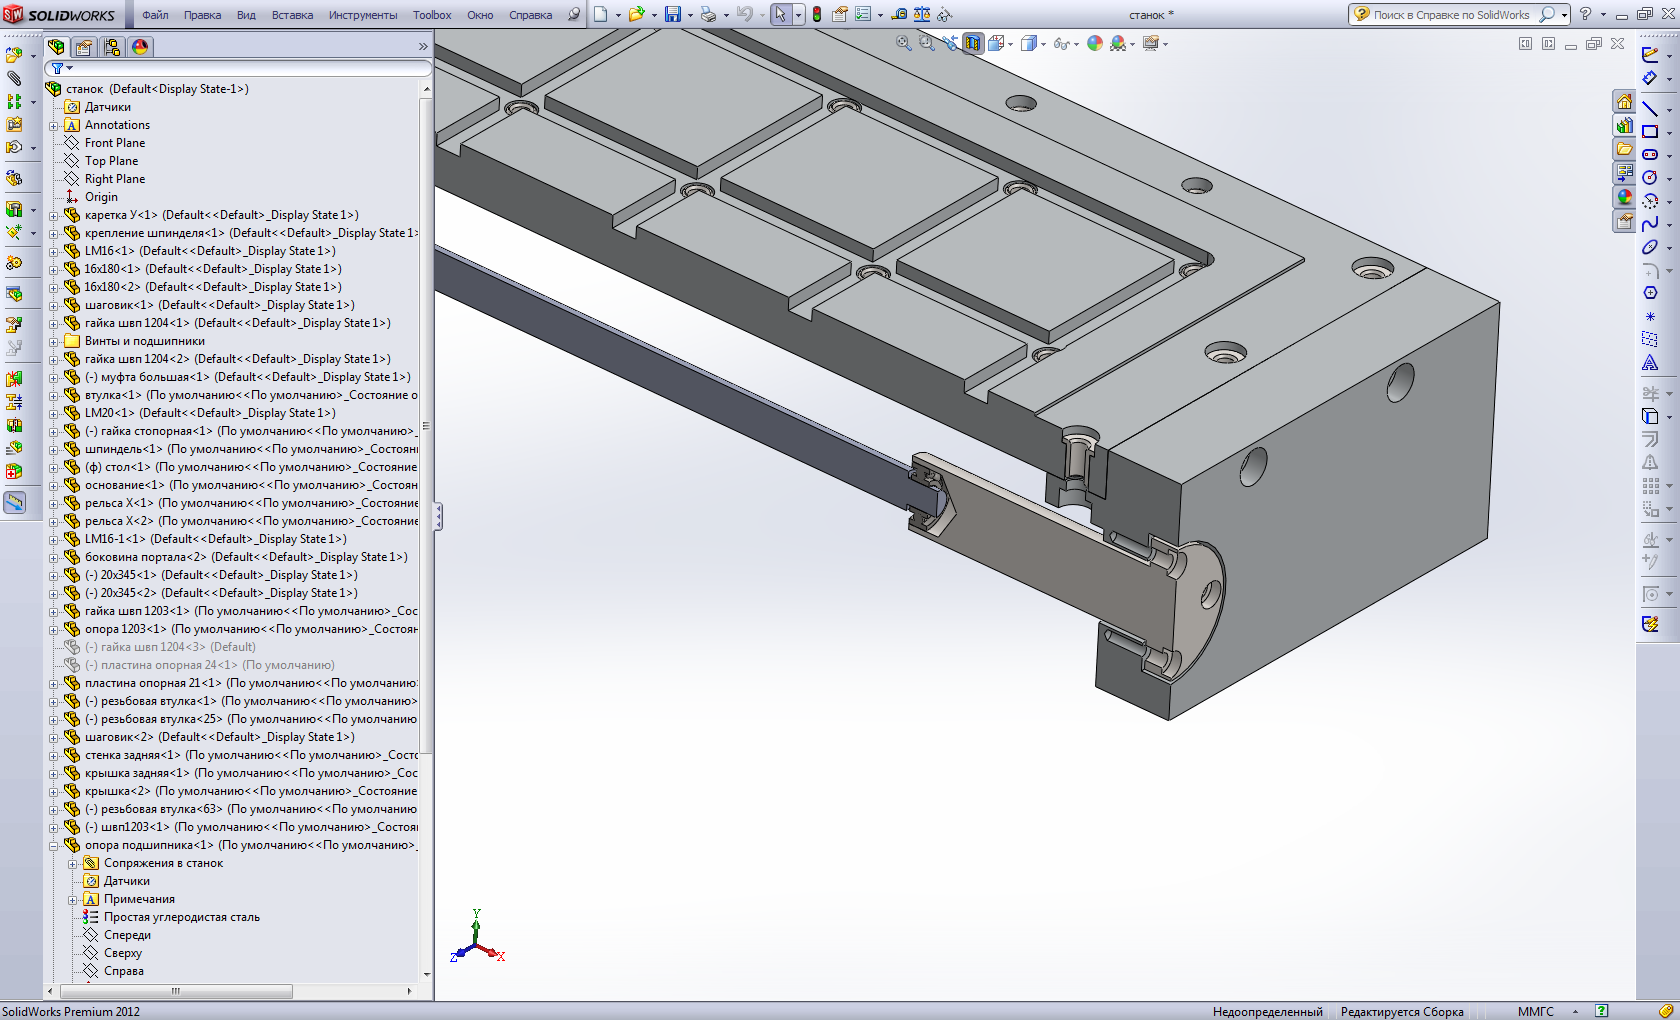Click the Zoom to Area icon

pyautogui.click(x=927, y=43)
